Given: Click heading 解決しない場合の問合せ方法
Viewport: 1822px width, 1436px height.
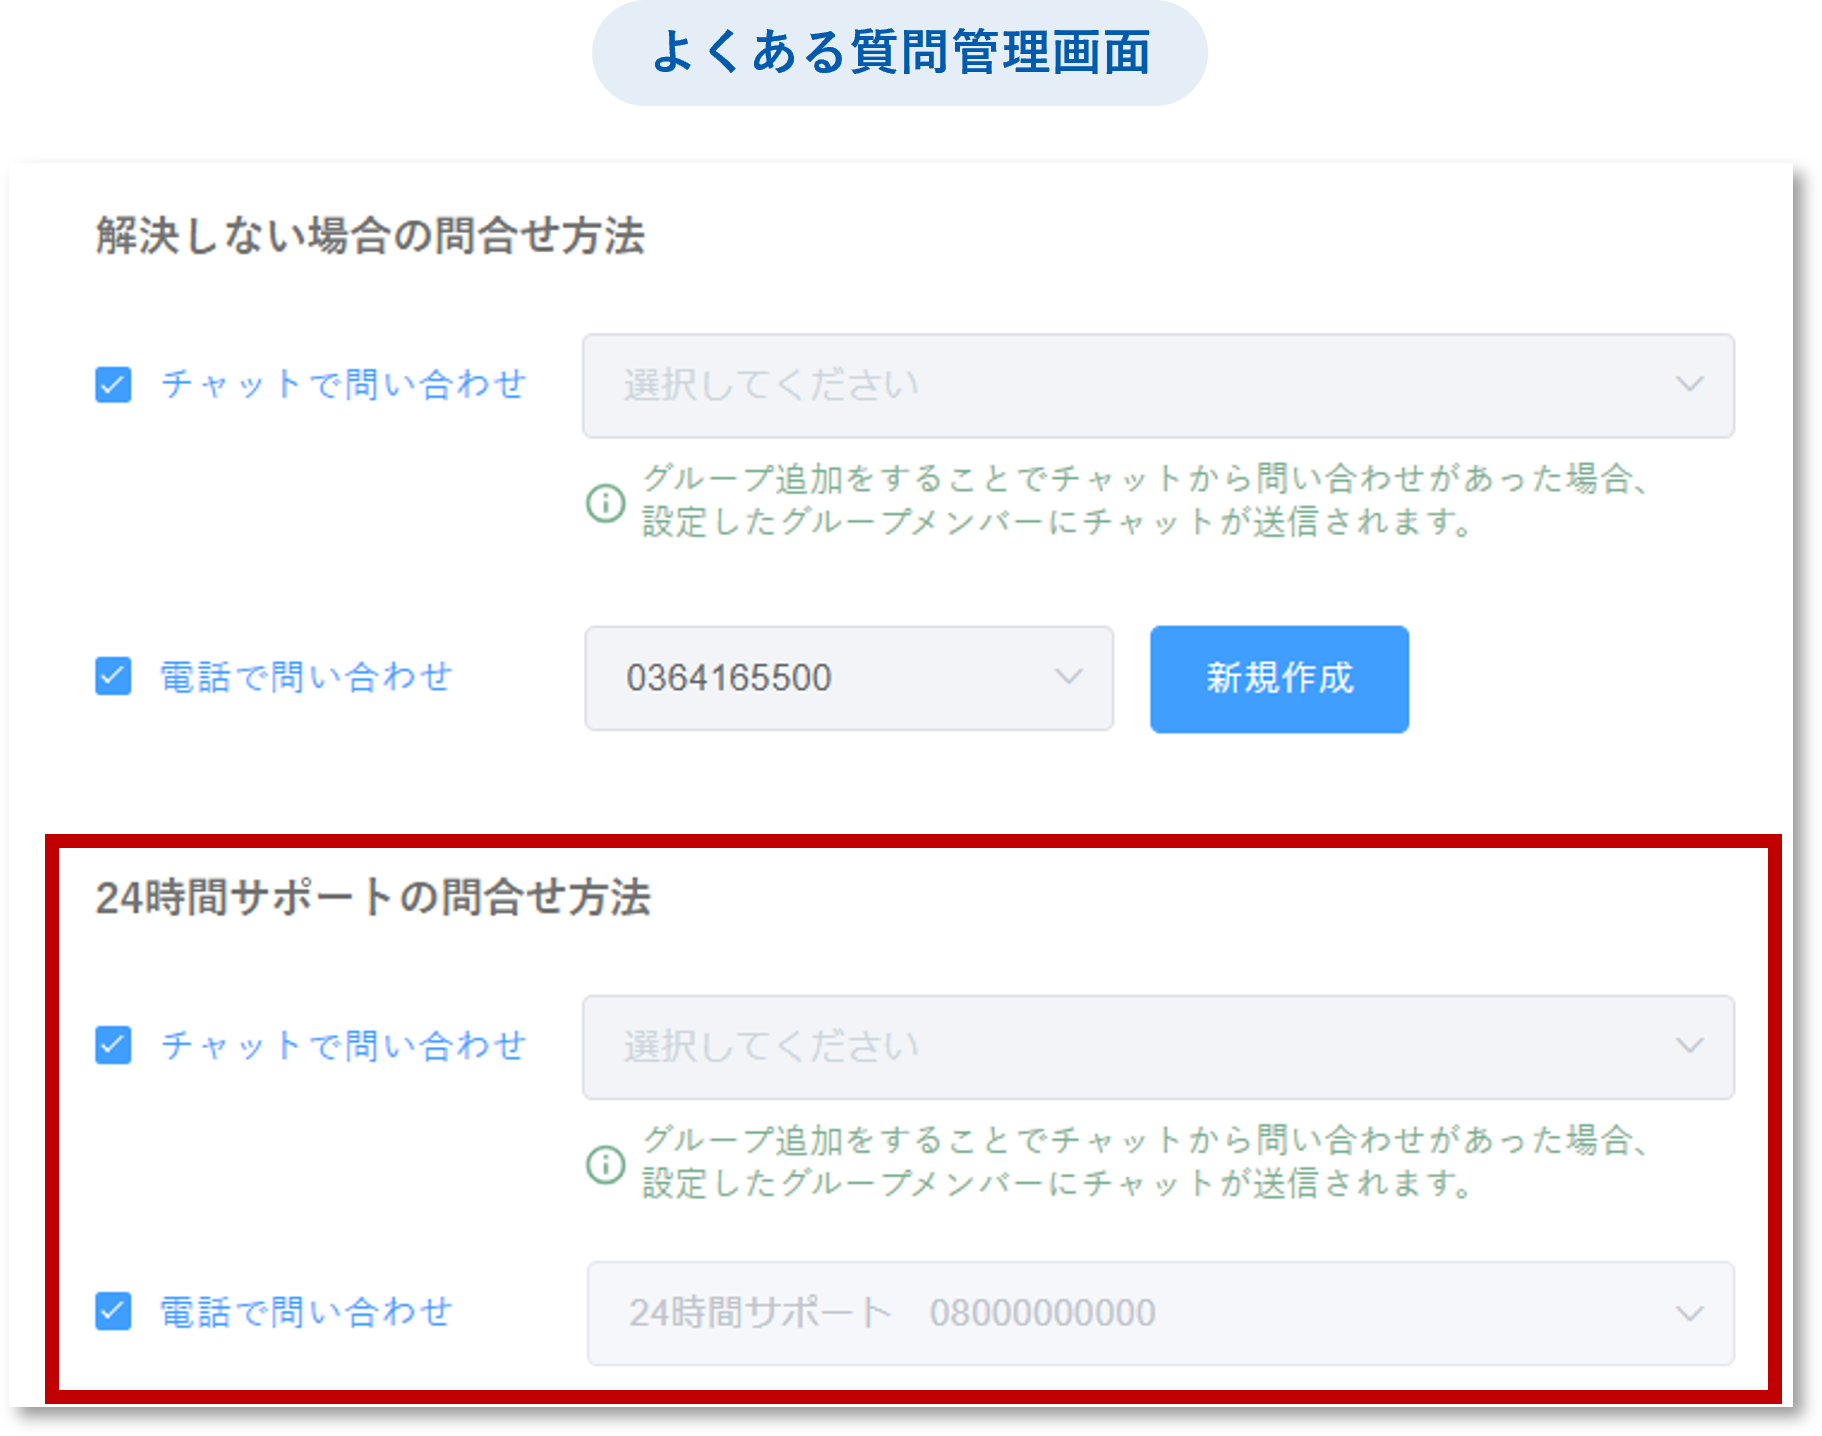Looking at the screenshot, I should coord(371,236).
